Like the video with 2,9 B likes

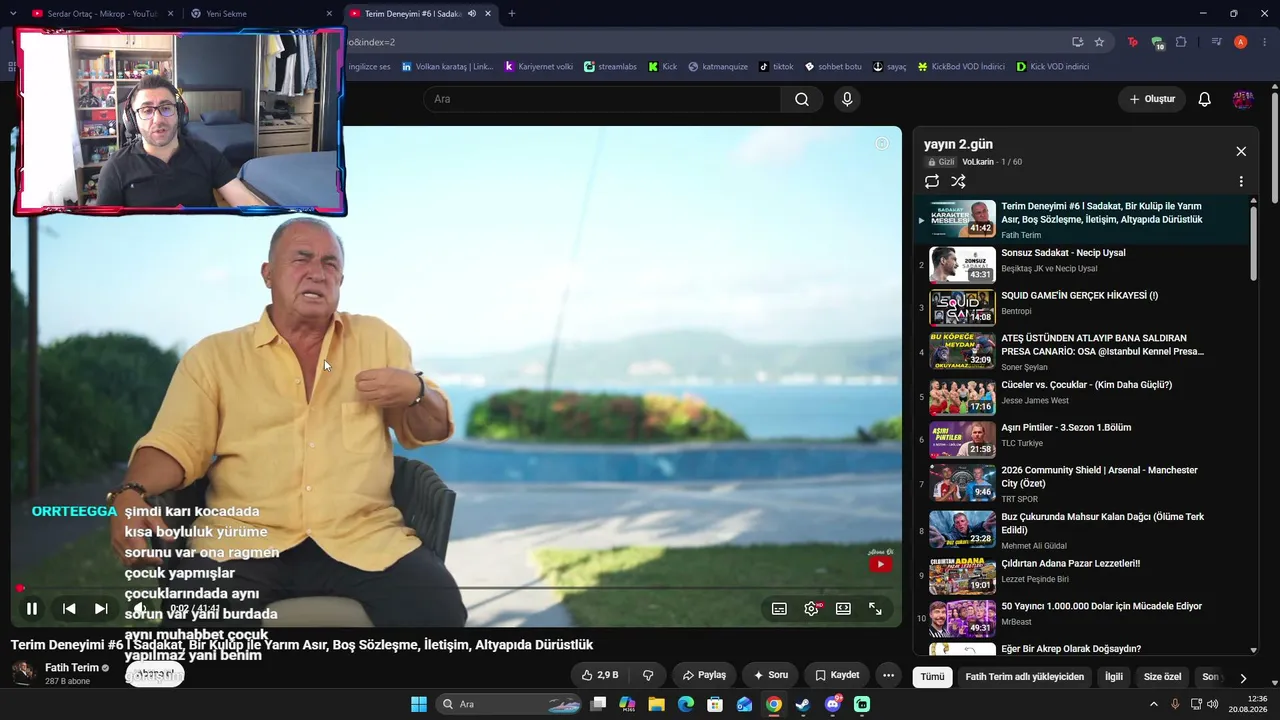(600, 675)
